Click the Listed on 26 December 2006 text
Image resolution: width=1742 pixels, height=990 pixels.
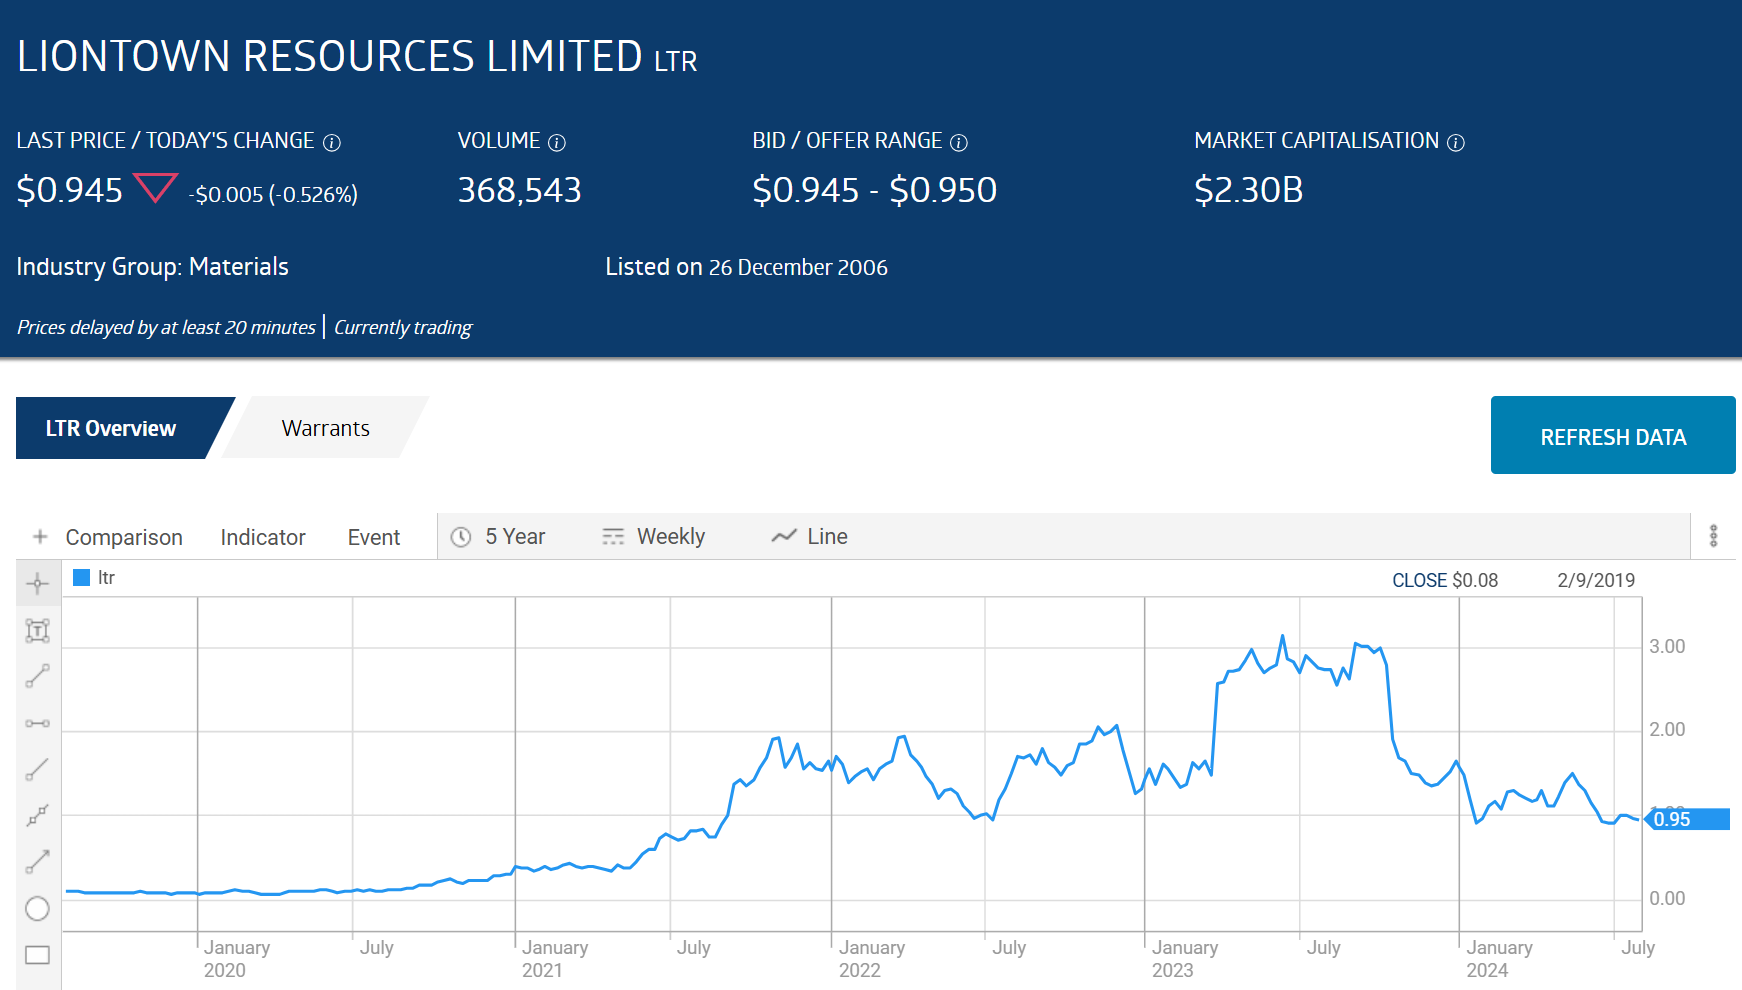point(746,267)
